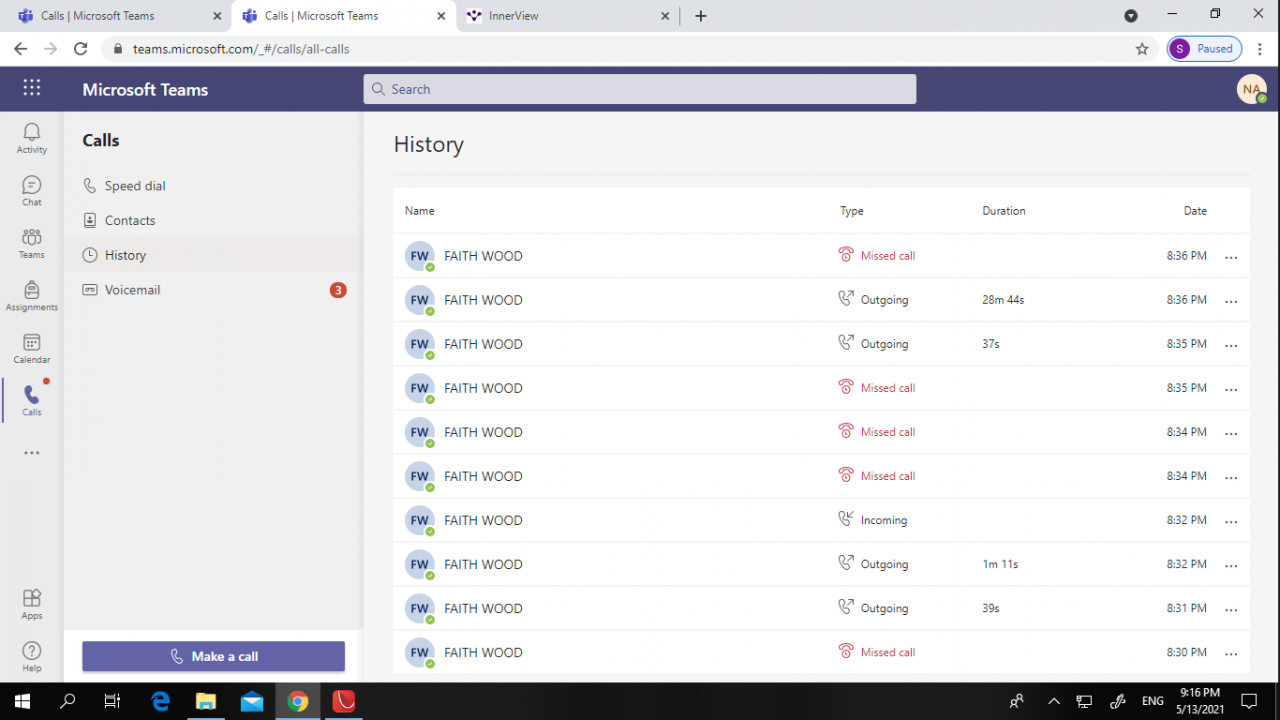This screenshot has height=720, width=1280.
Task: Sort history by Name column header
Action: pyautogui.click(x=420, y=211)
